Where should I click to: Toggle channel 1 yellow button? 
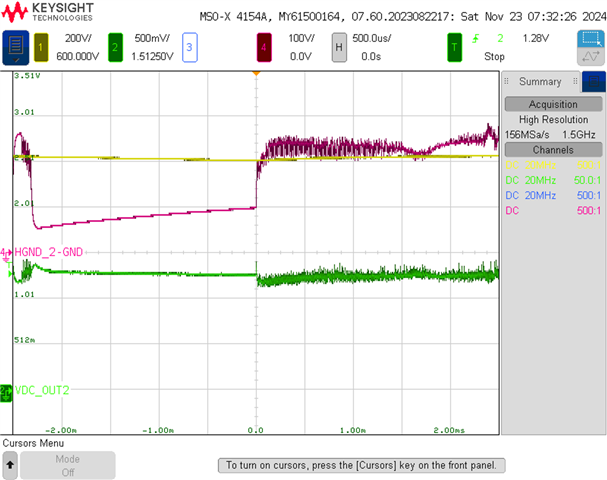click(x=41, y=48)
